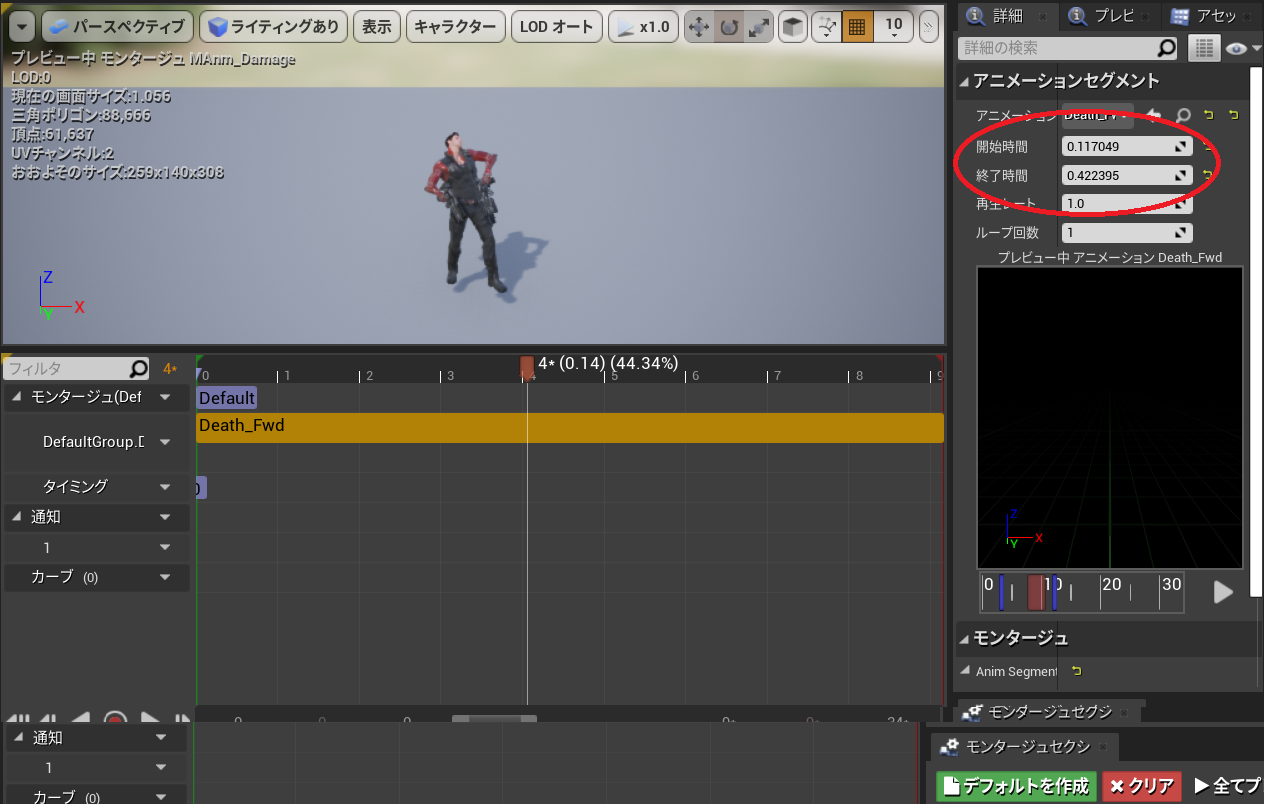Screen dimensions: 1264x804
Task: Collapse the モンタージュ(Def track group
Action: [18, 397]
